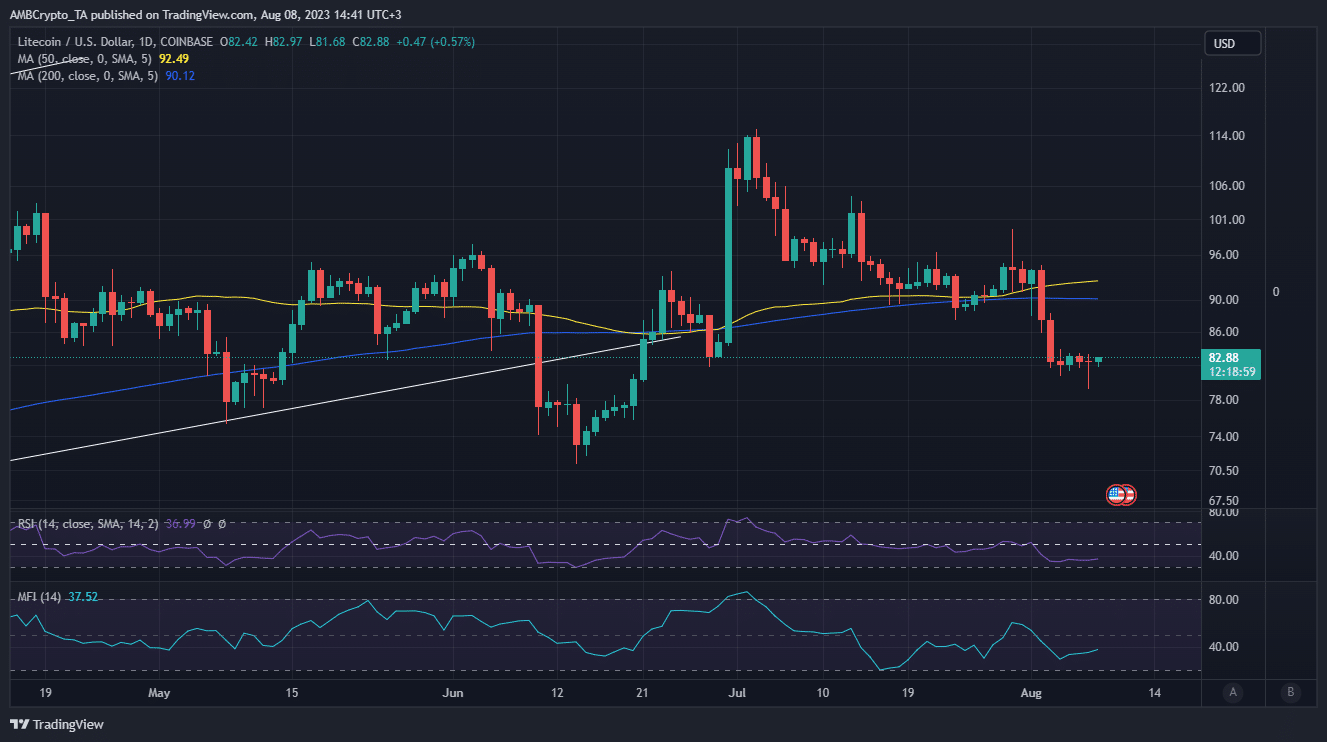The width and height of the screenshot is (1327, 742).
Task: Toggle the A auto-scale button
Action: point(1234,692)
